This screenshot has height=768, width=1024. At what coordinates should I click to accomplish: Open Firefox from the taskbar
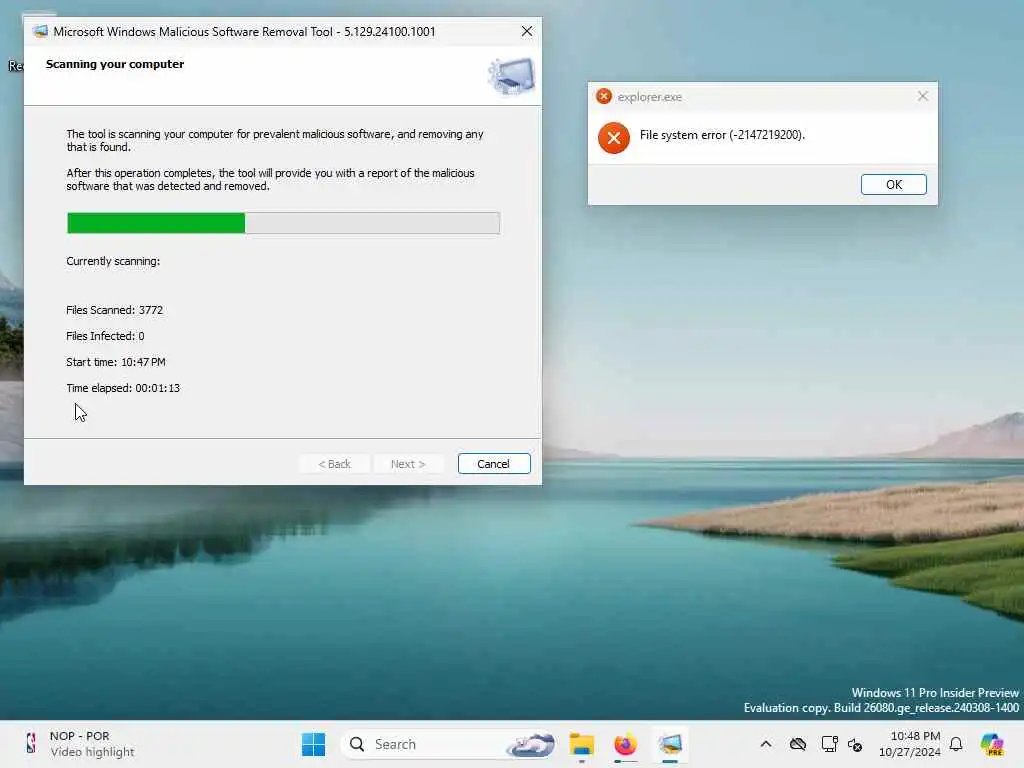tap(625, 744)
